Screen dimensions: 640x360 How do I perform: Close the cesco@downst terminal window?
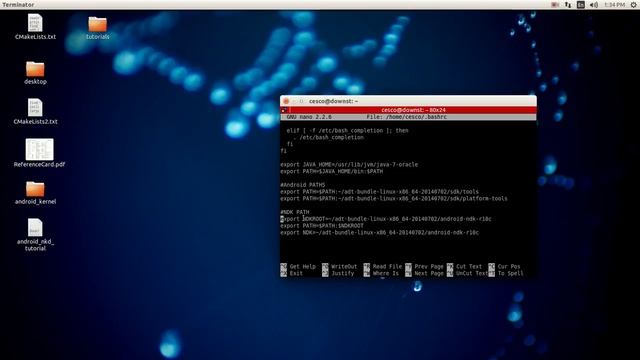[x=286, y=101]
